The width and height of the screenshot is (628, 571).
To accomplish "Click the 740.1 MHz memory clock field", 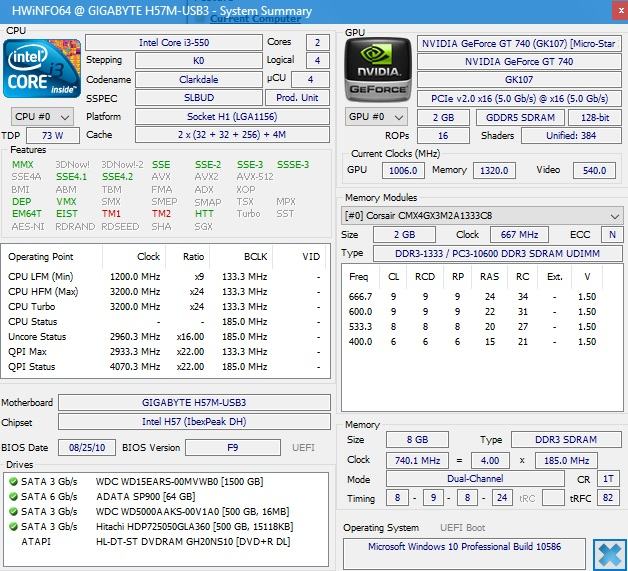I will pyautogui.click(x=417, y=460).
